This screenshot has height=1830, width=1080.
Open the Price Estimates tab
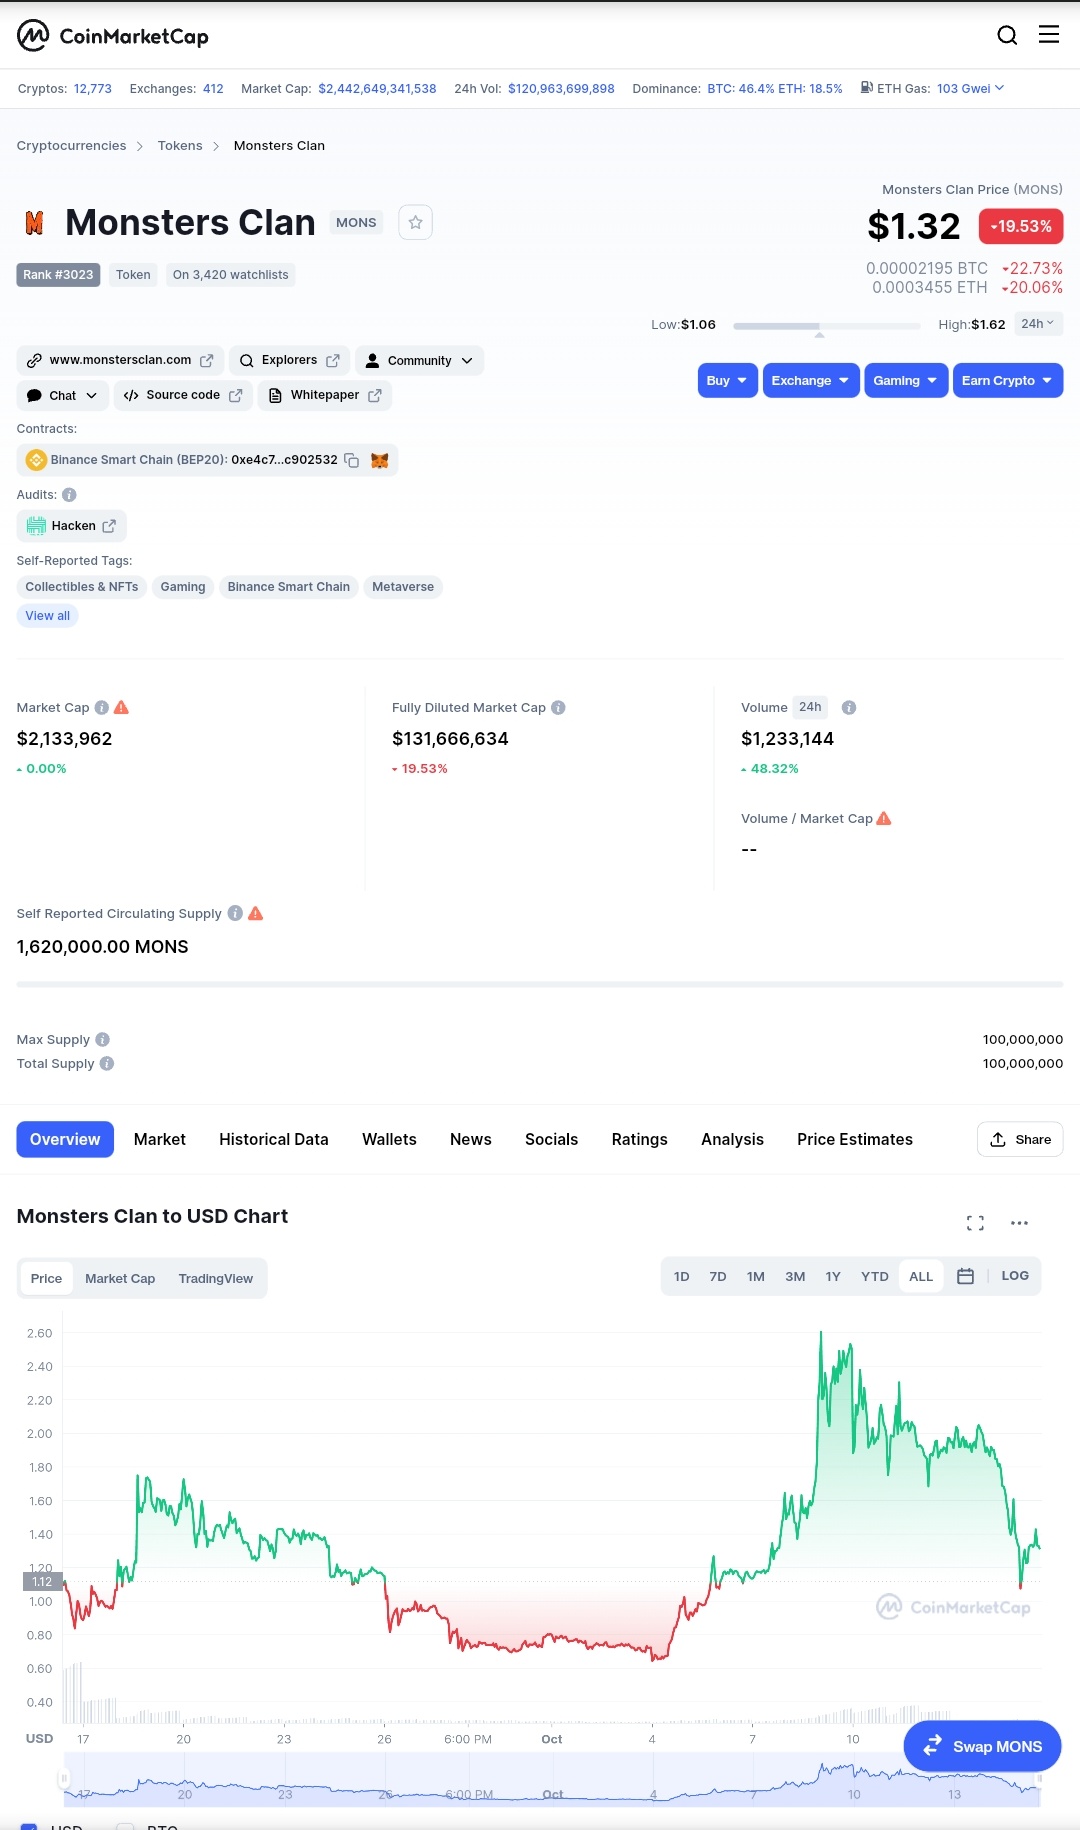[x=855, y=1139]
